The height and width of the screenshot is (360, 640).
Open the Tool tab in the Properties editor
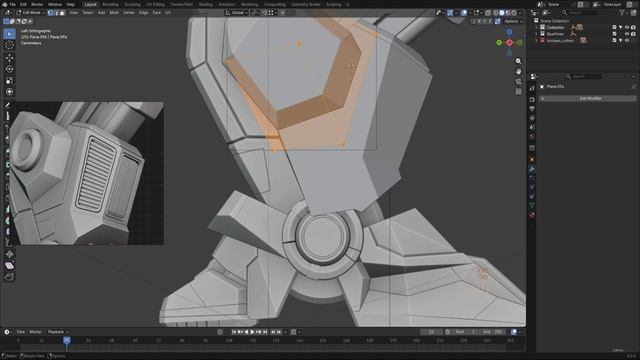532,88
